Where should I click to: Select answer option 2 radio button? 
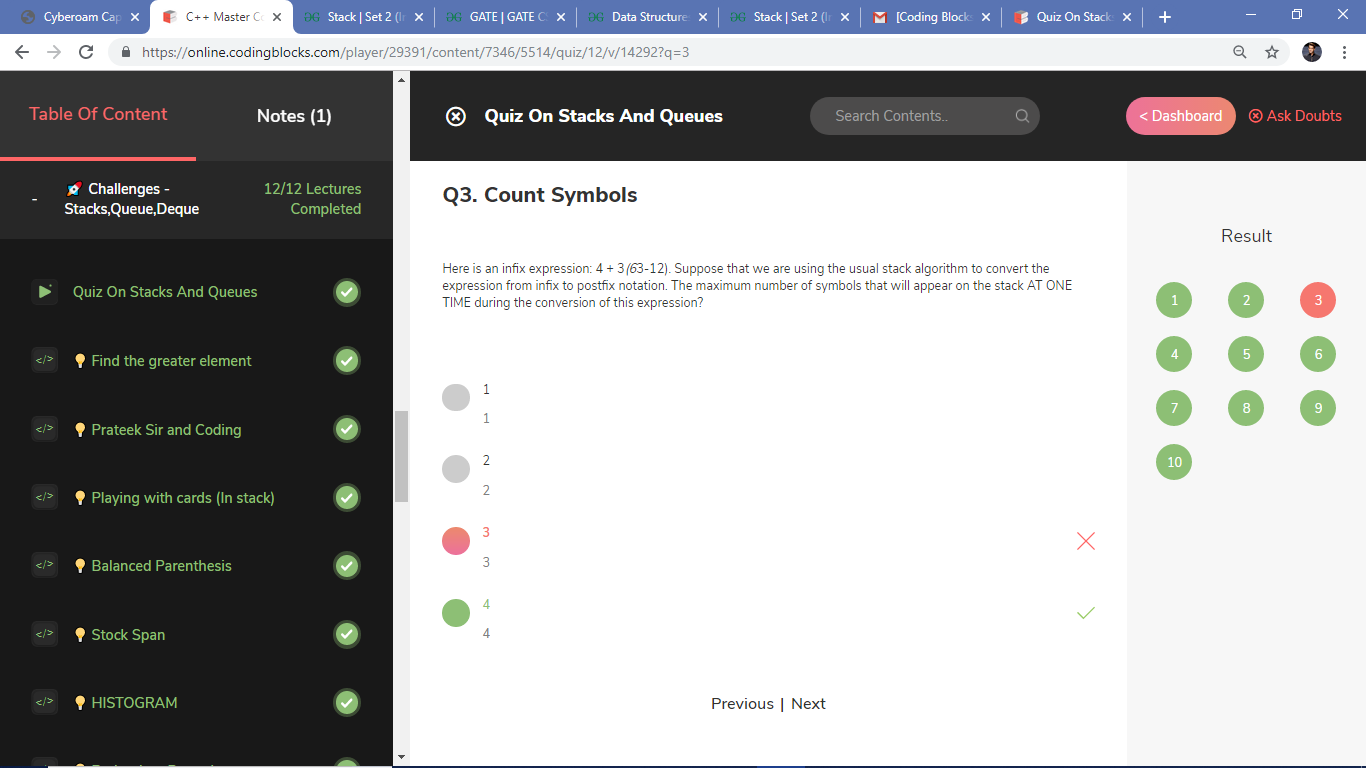tap(456, 469)
